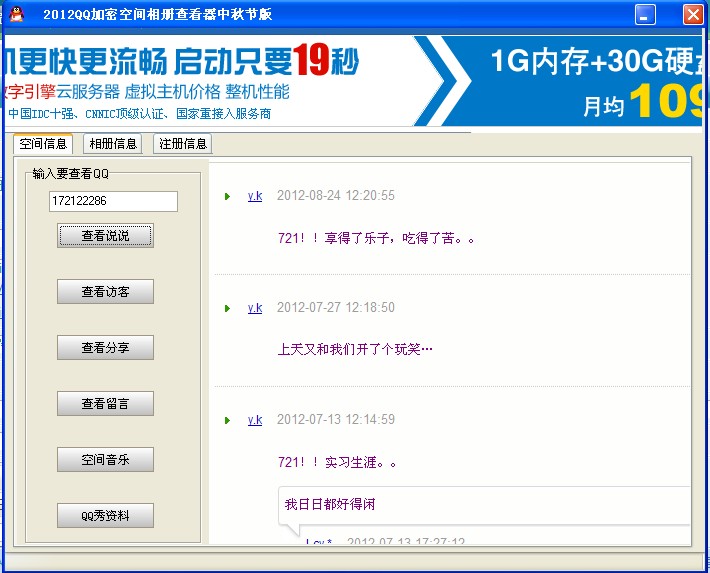Click the 查看分享 button

[x=105, y=348]
